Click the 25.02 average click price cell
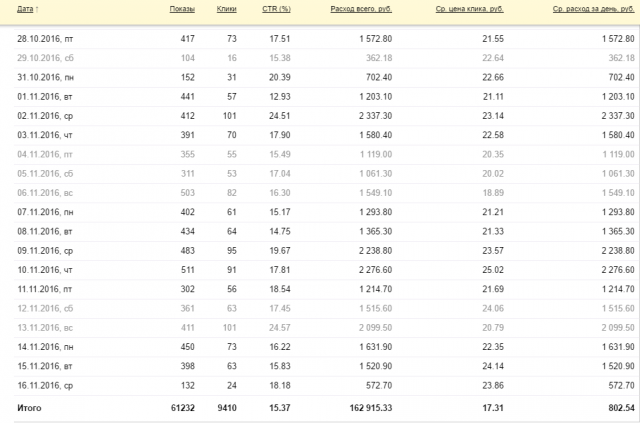This screenshot has width=640, height=423. tap(493, 270)
